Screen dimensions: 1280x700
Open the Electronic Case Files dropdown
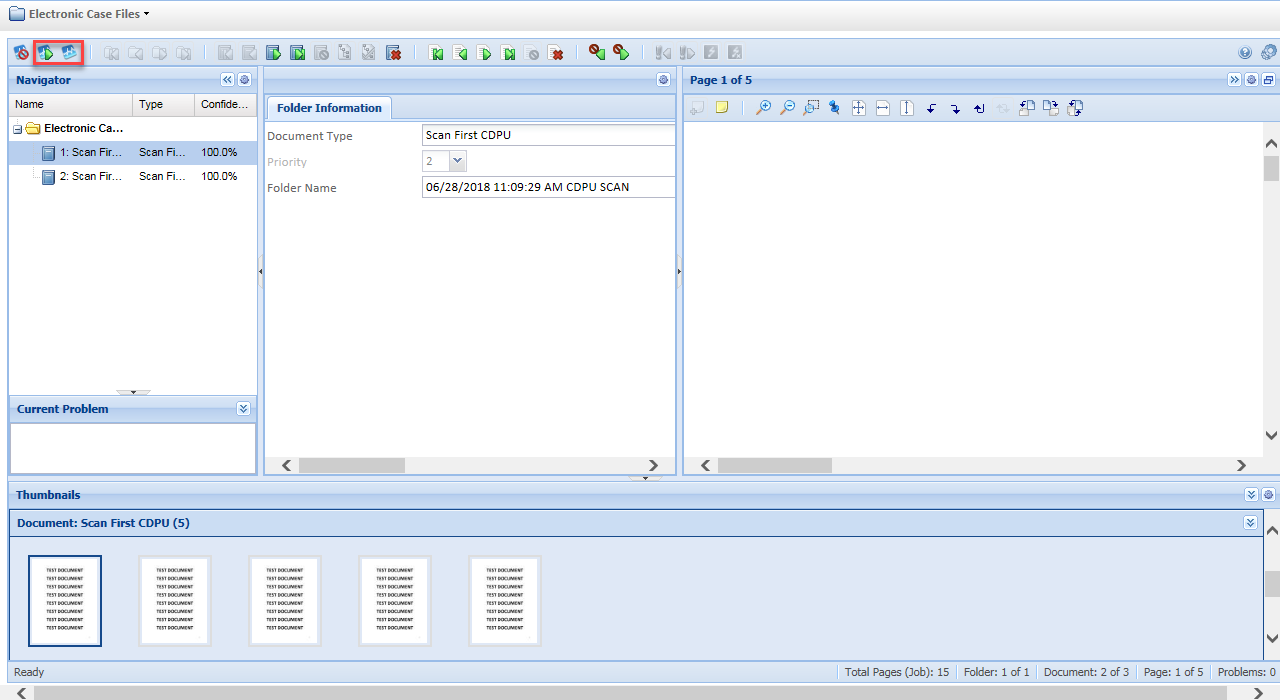(x=146, y=14)
